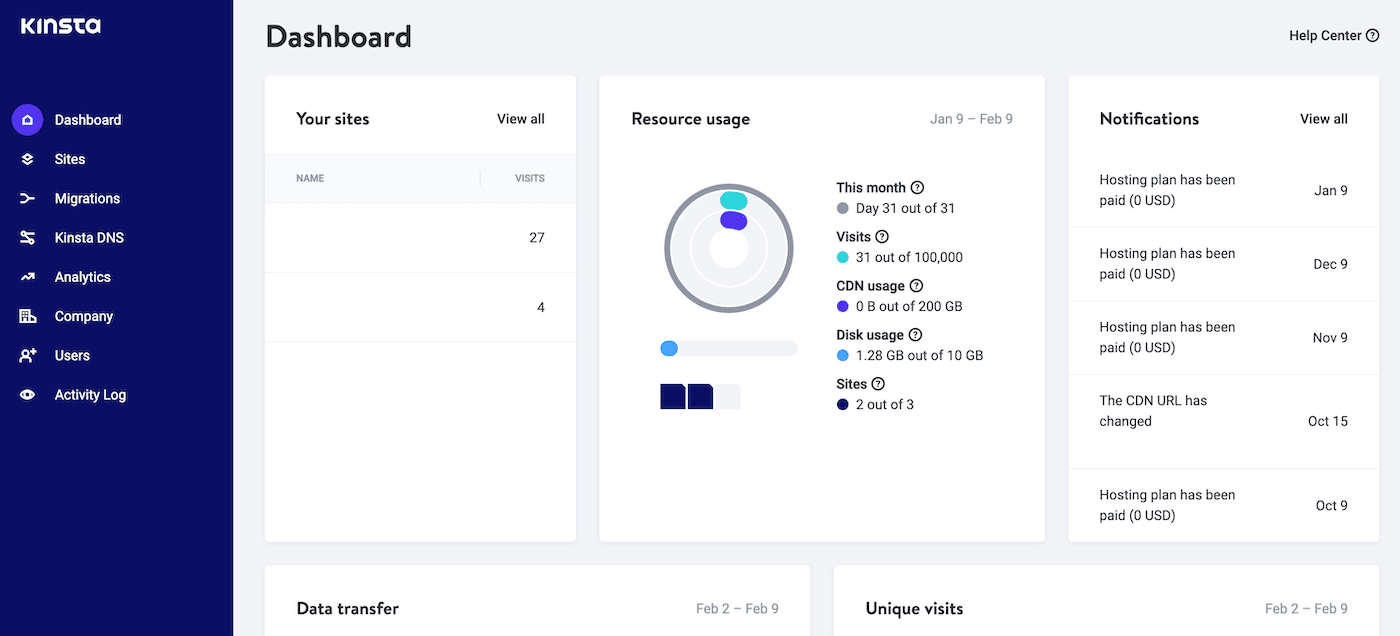This screenshot has width=1400, height=636.
Task: Click the Dashboard home icon
Action: (27, 120)
